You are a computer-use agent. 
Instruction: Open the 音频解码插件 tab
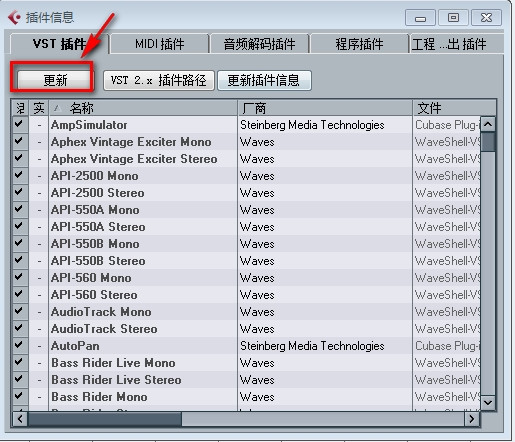259,44
